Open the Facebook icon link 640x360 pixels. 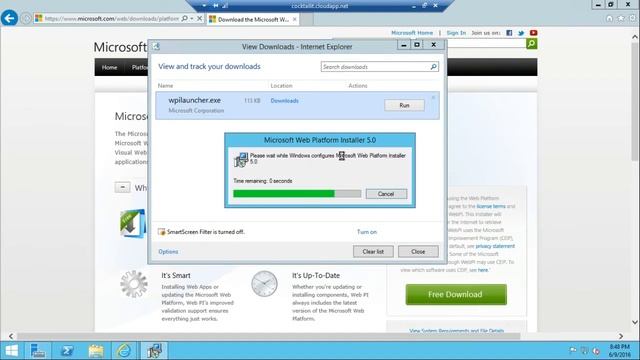(x=509, y=33)
